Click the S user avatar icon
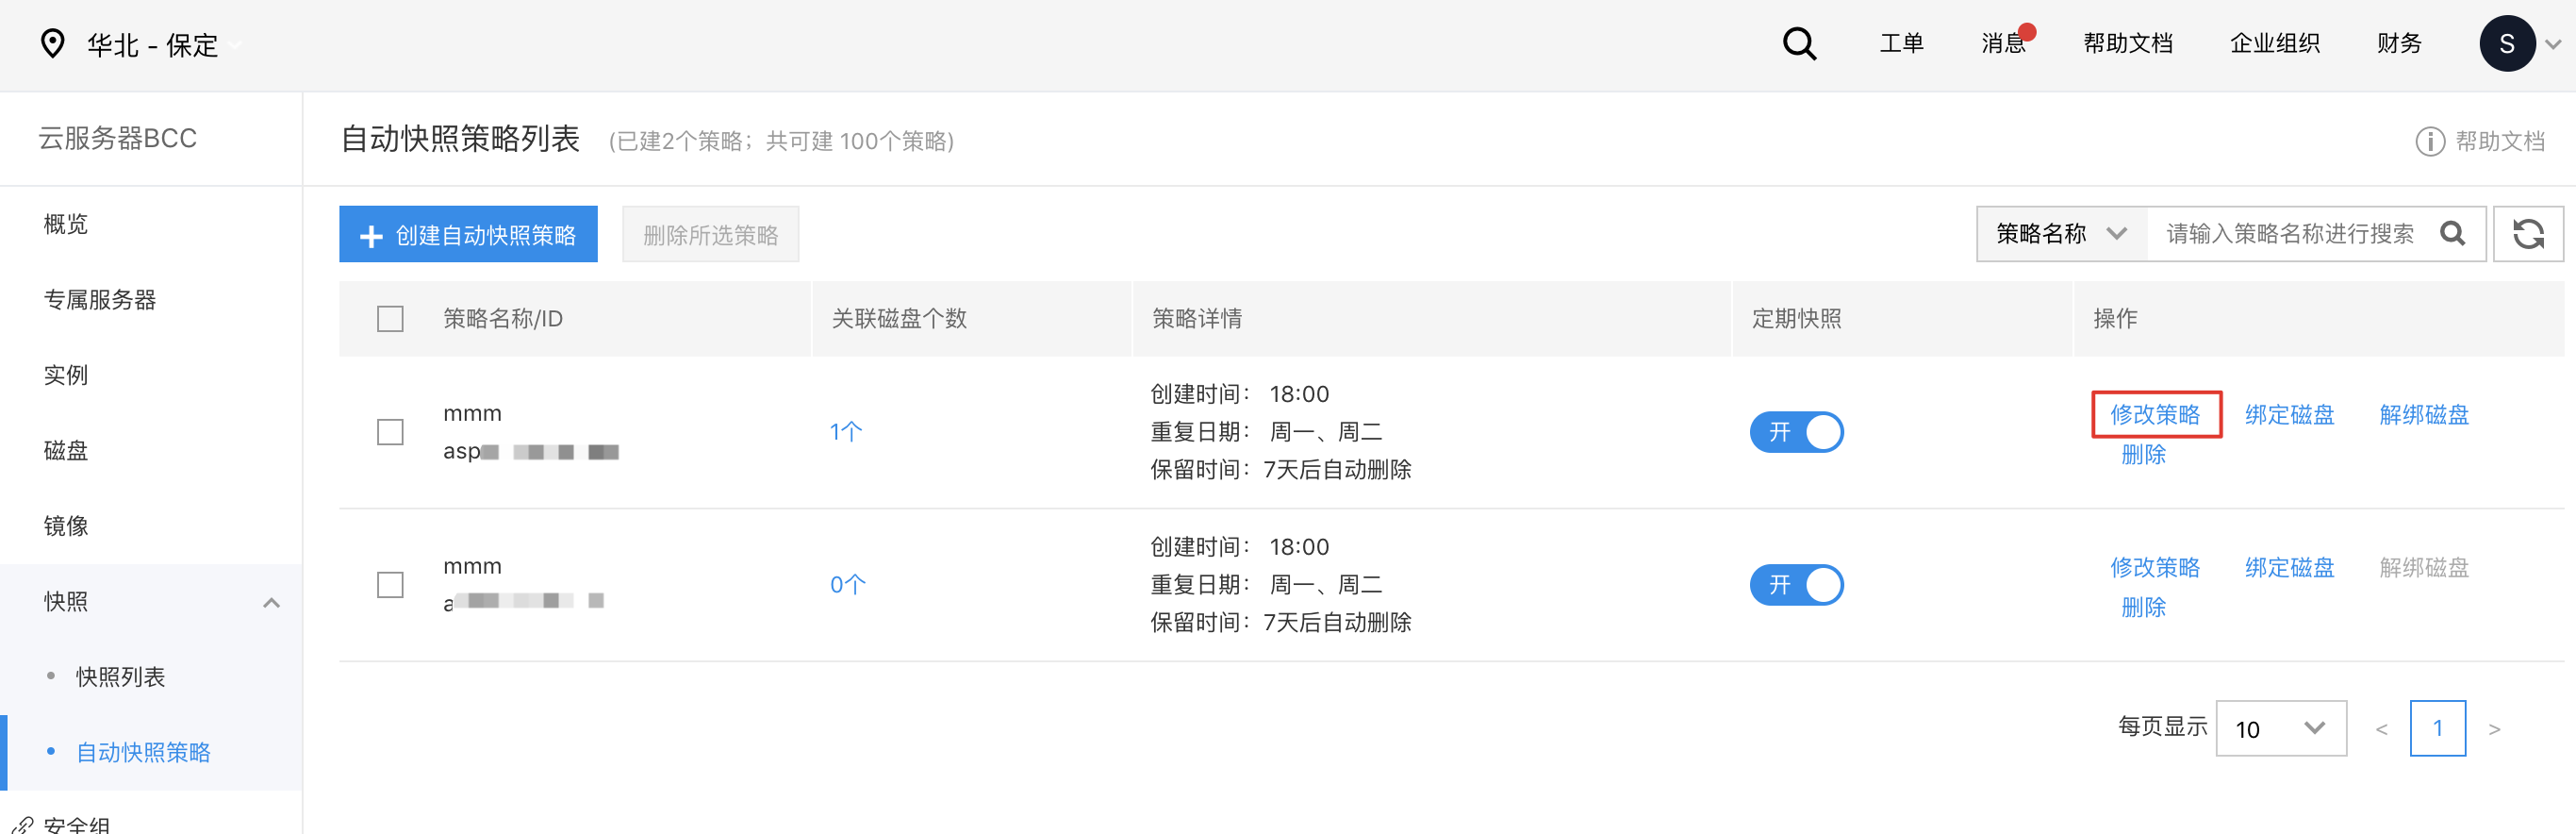Screen dimensions: 2576x834 [x=2506, y=44]
